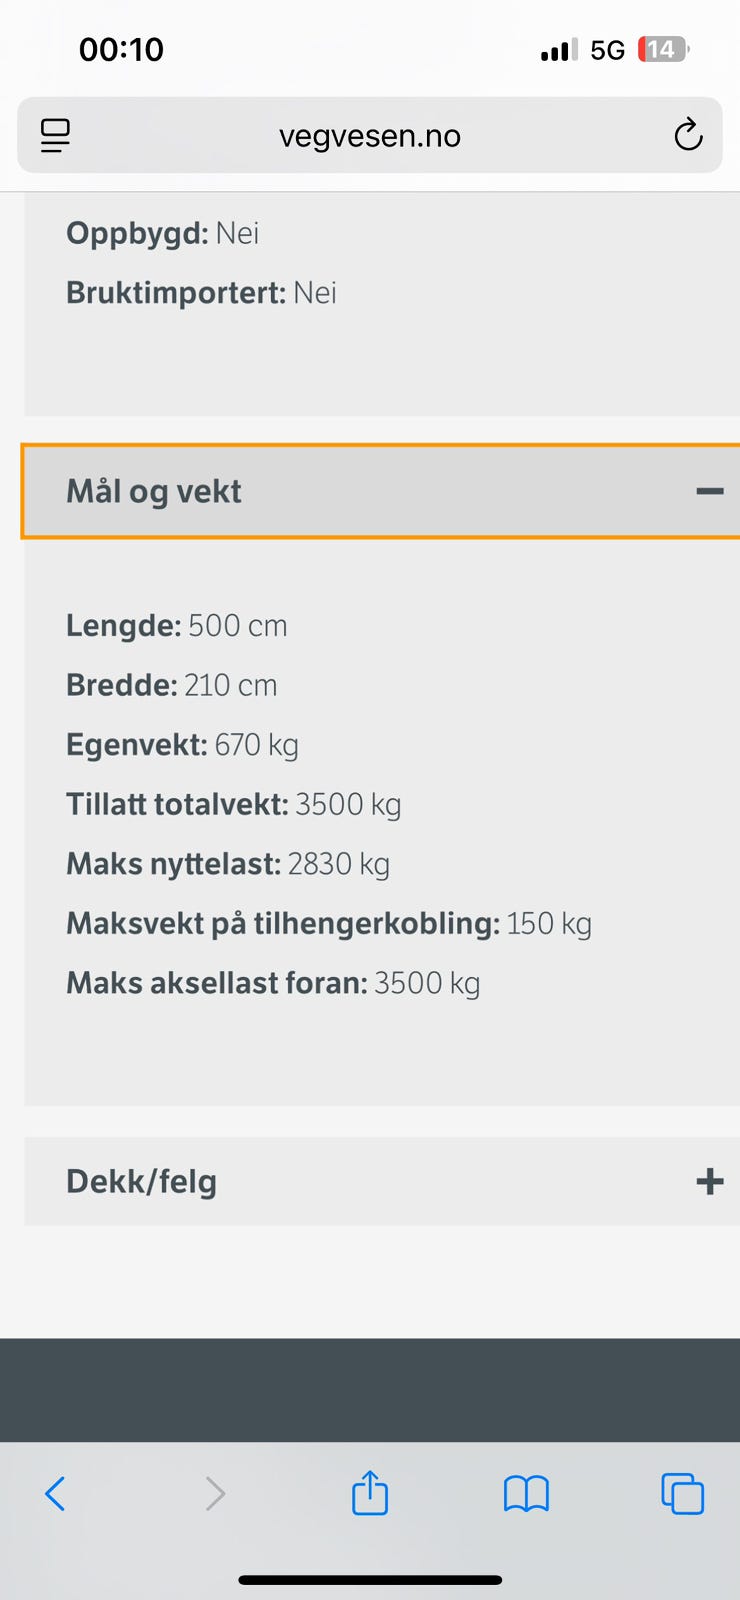This screenshot has width=740, height=1600.
Task: Expand Dekk/felg with the plus icon
Action: click(710, 1181)
